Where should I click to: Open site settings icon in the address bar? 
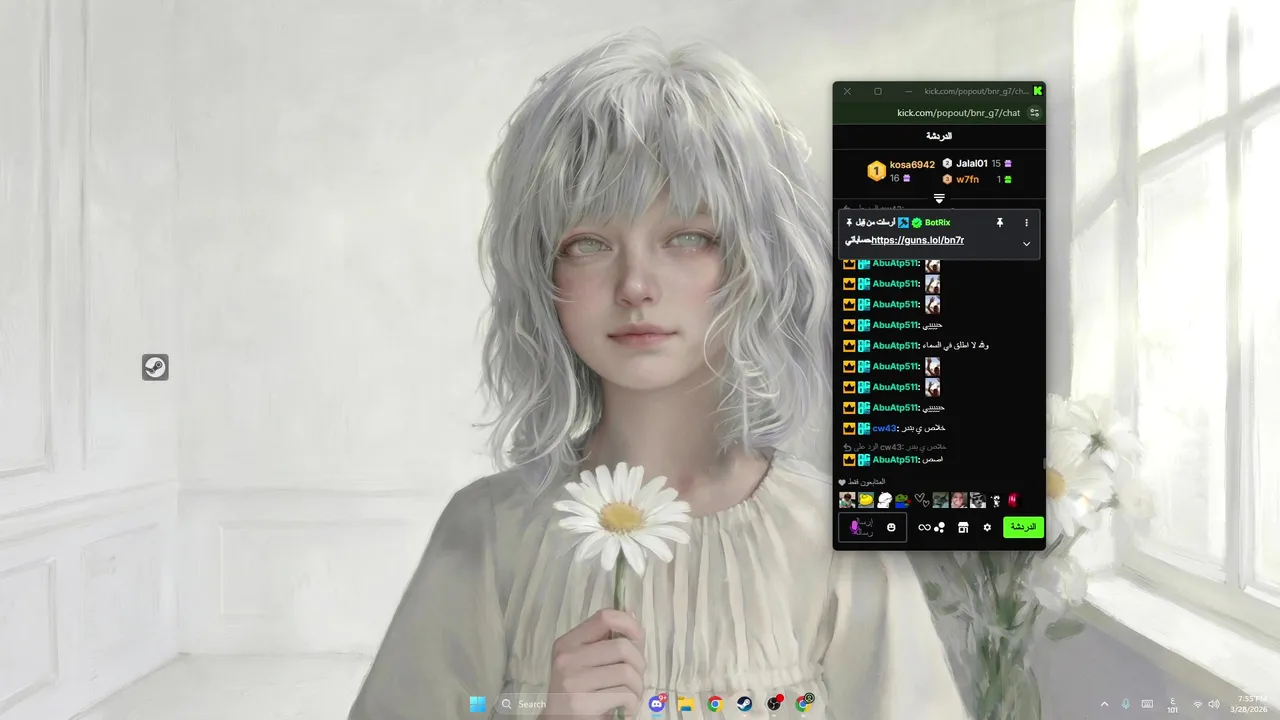tap(1035, 113)
